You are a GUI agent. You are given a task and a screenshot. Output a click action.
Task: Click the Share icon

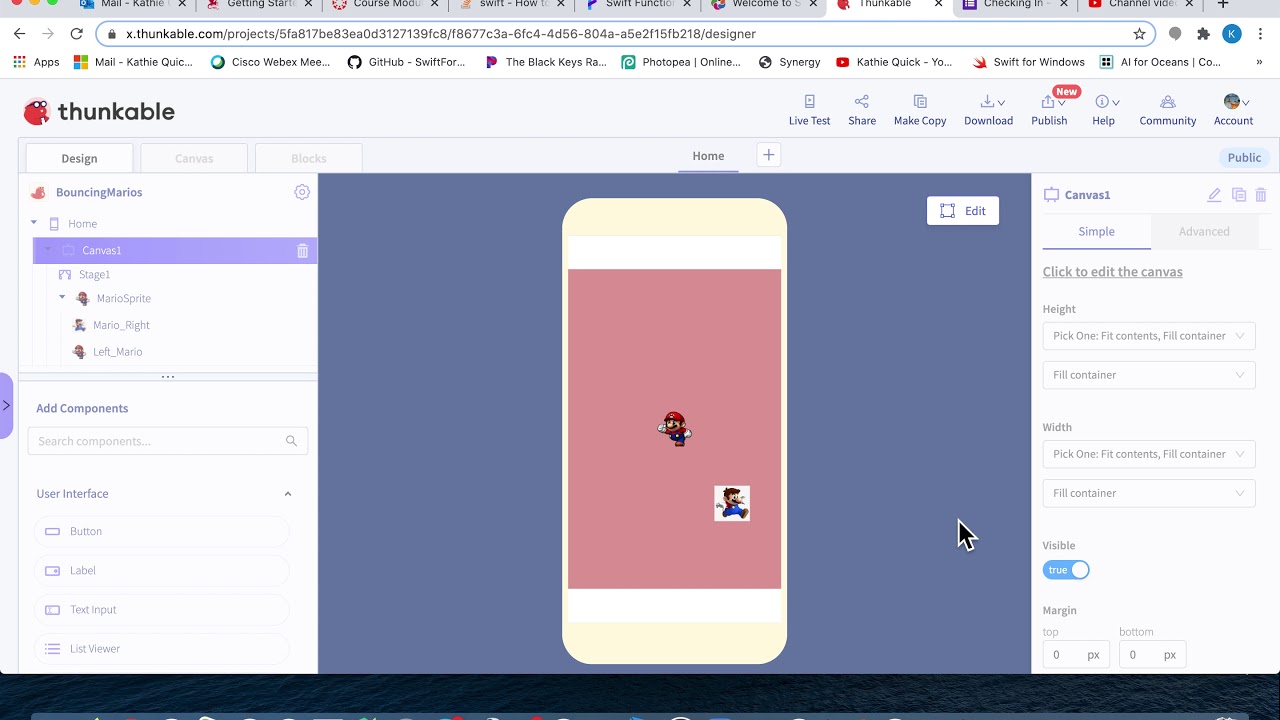pos(861,101)
